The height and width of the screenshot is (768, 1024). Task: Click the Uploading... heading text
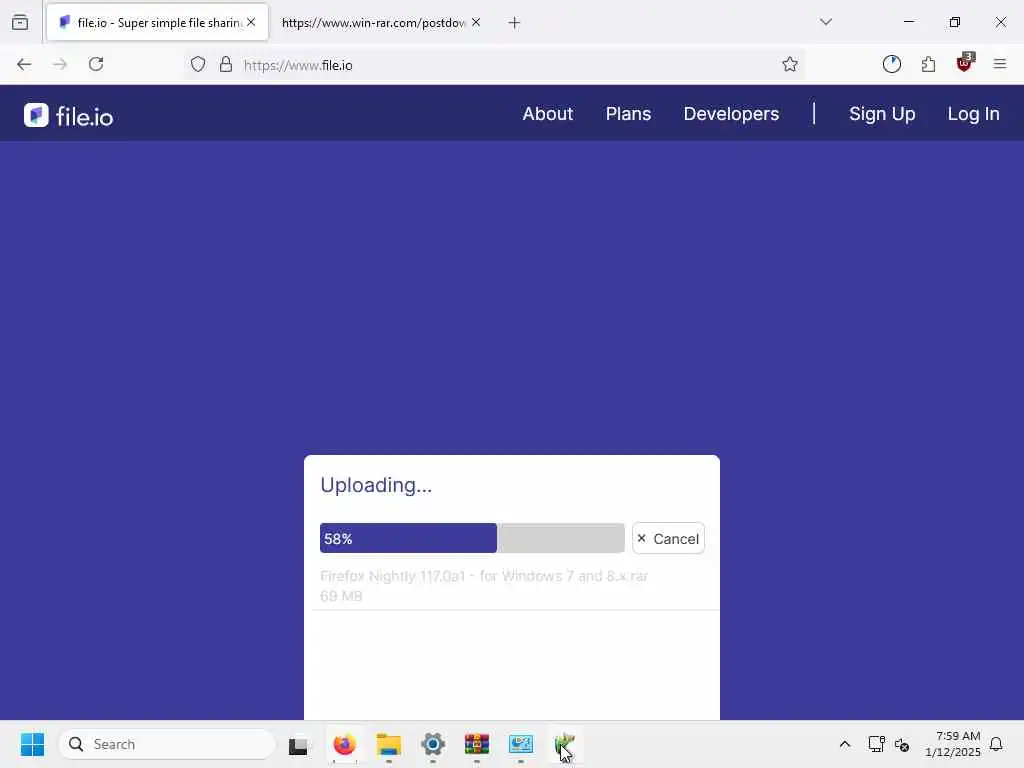(376, 485)
